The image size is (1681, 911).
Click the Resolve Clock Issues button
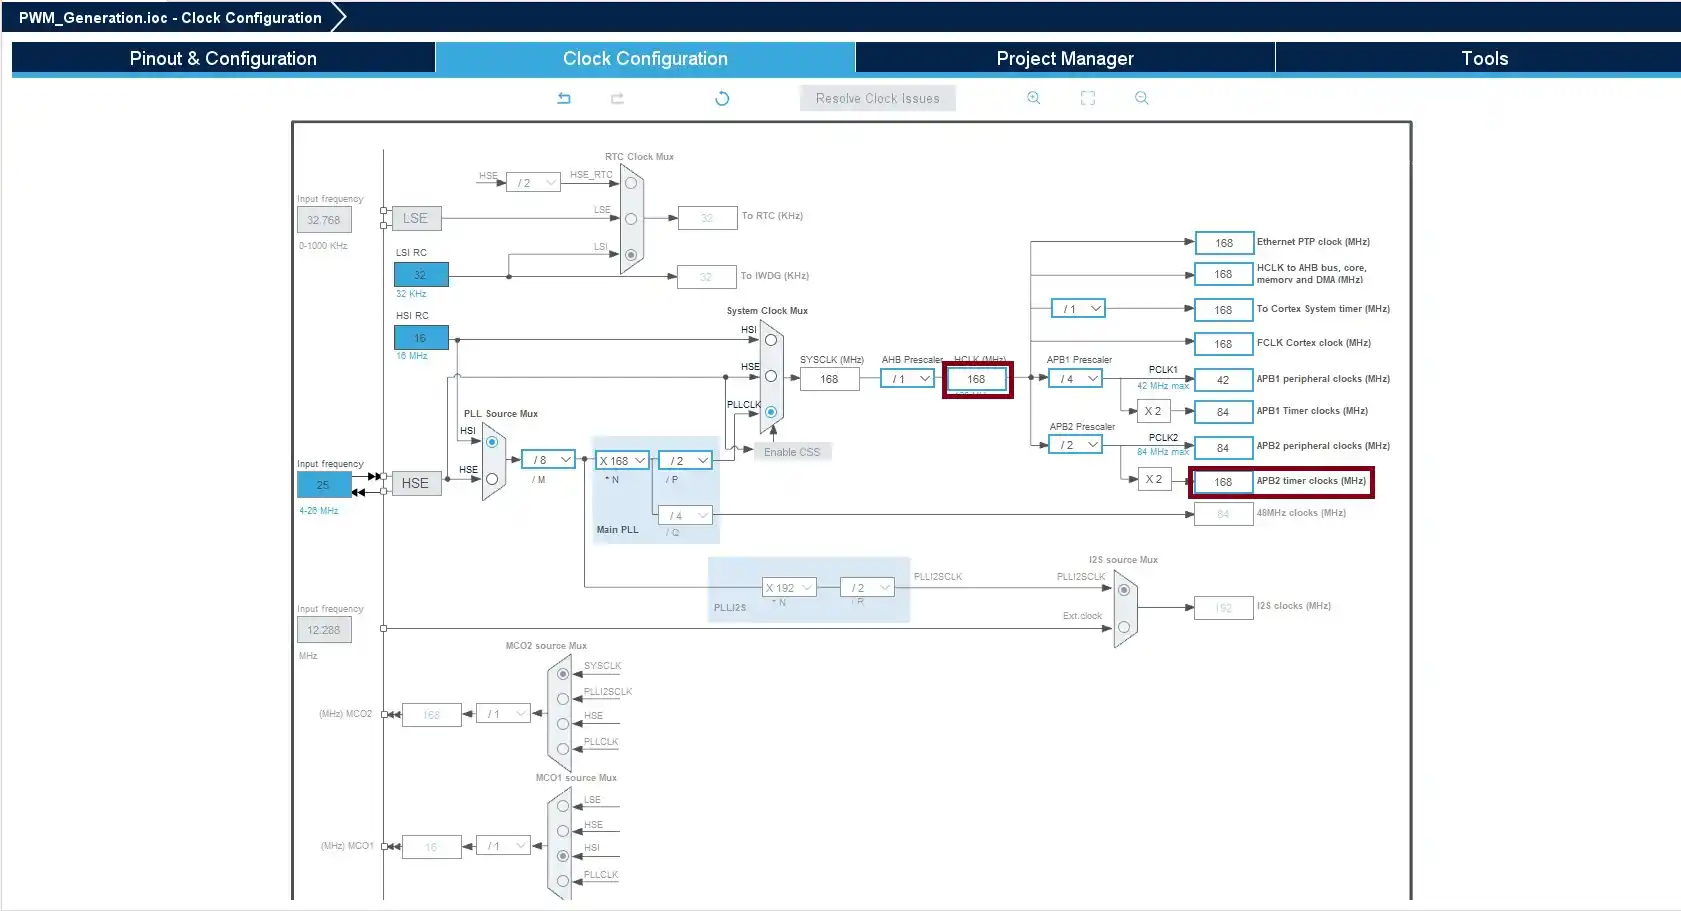coord(878,98)
